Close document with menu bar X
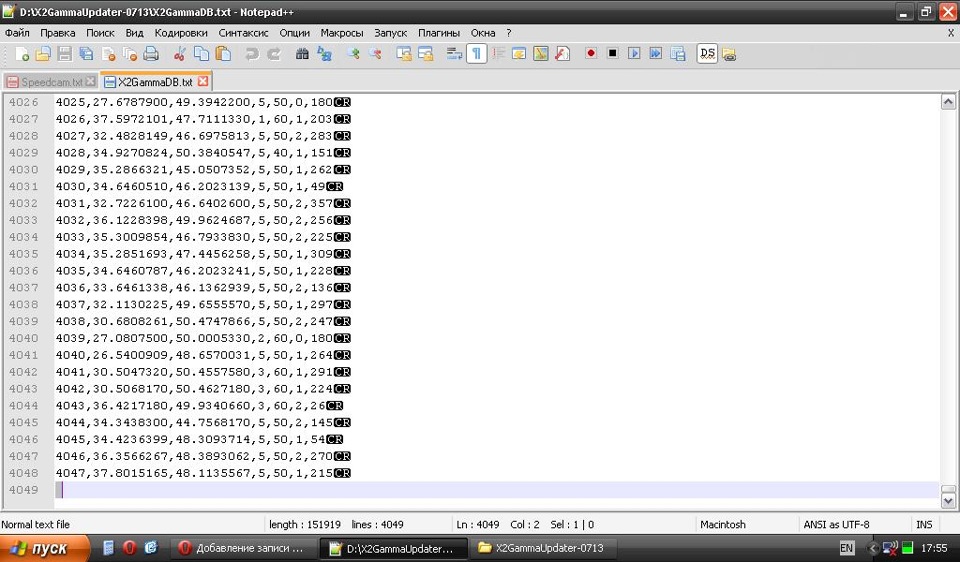The width and height of the screenshot is (960, 562). click(x=951, y=33)
